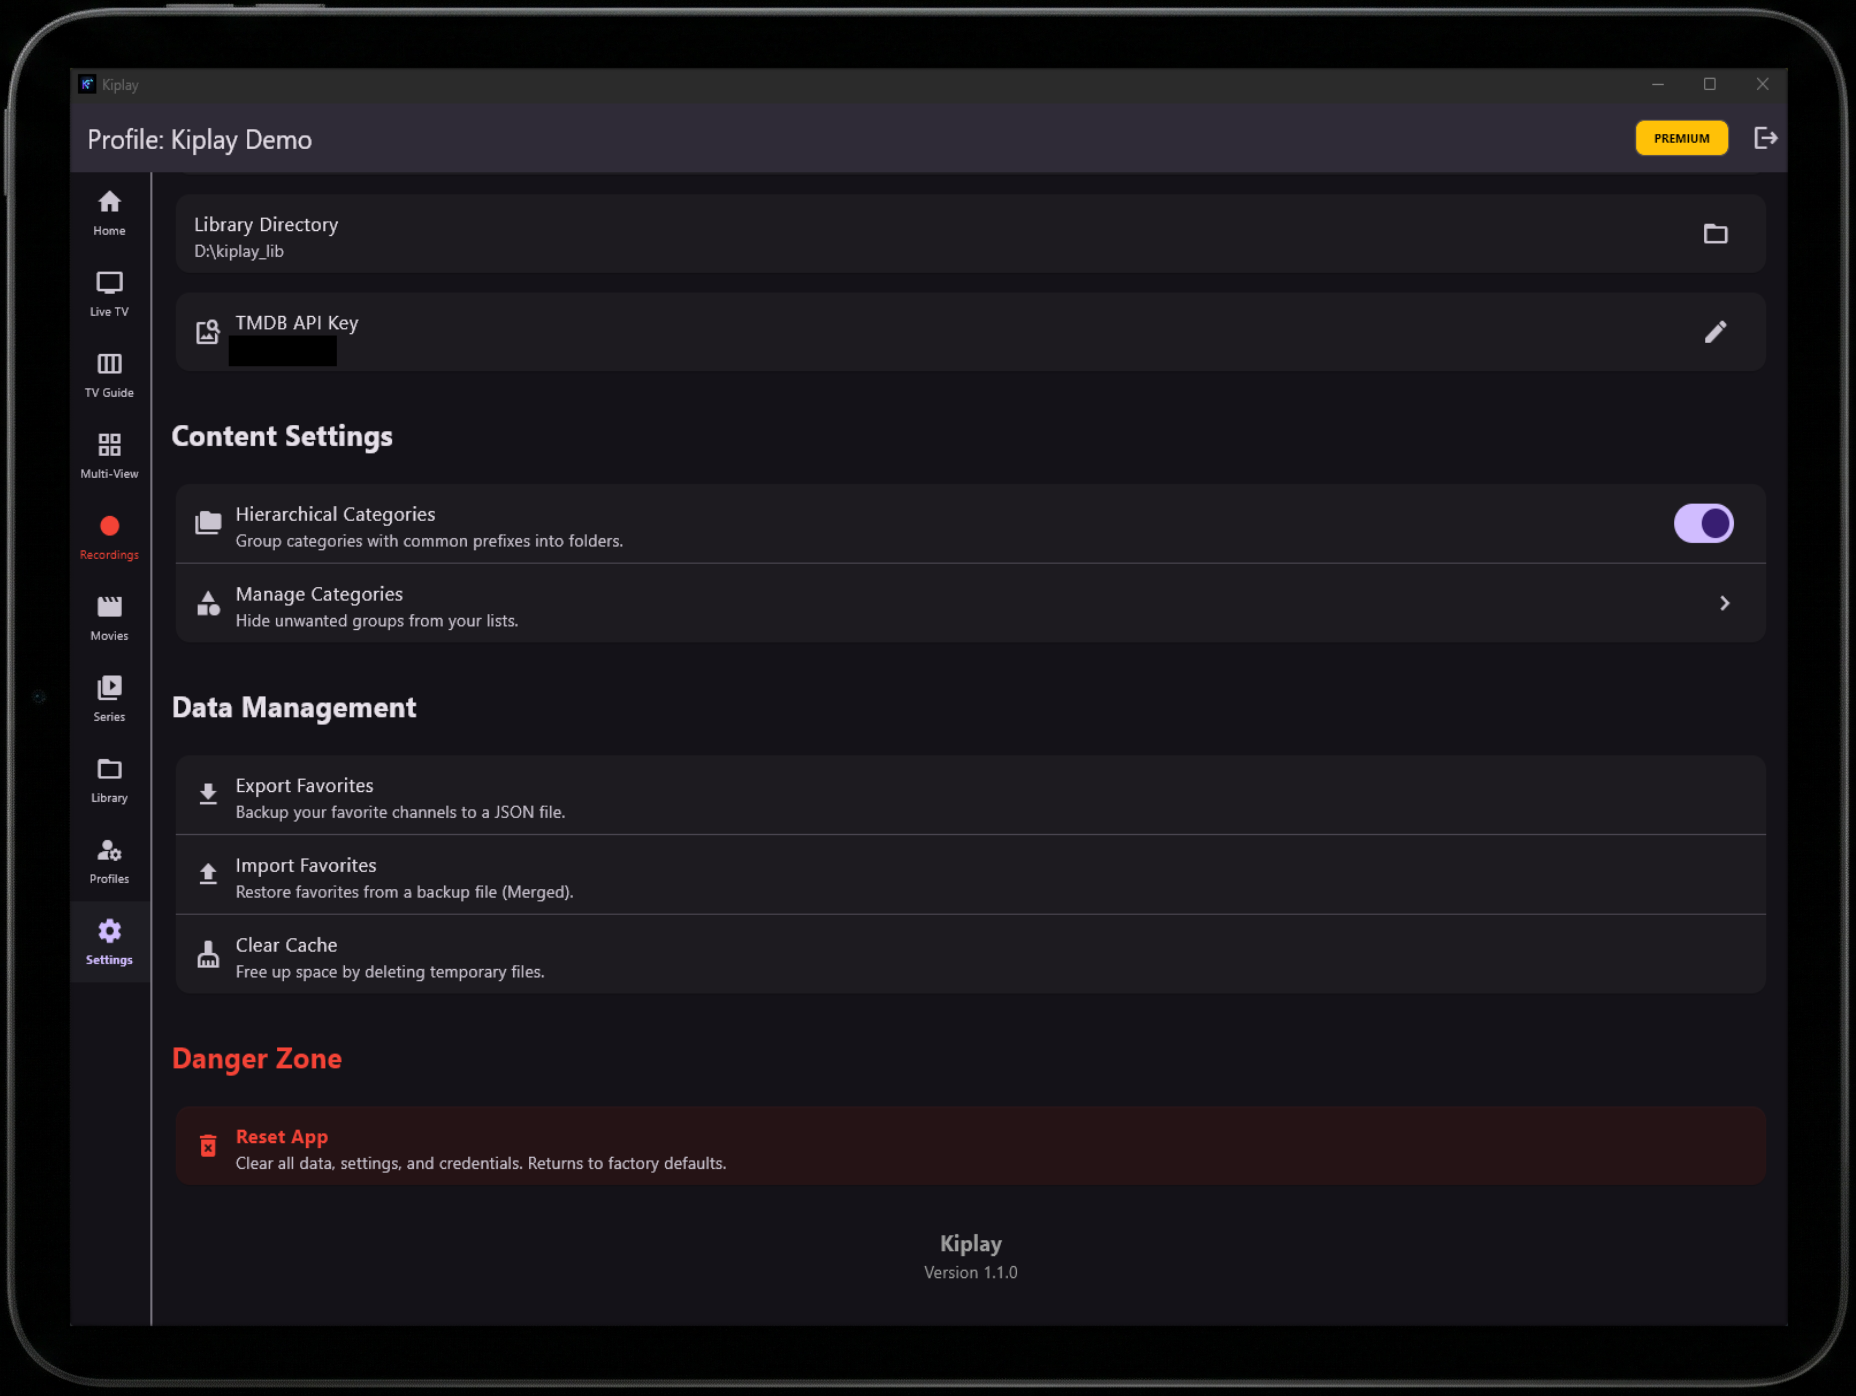Click the PREMIUM badge button
The height and width of the screenshot is (1396, 1856).
pyautogui.click(x=1681, y=138)
